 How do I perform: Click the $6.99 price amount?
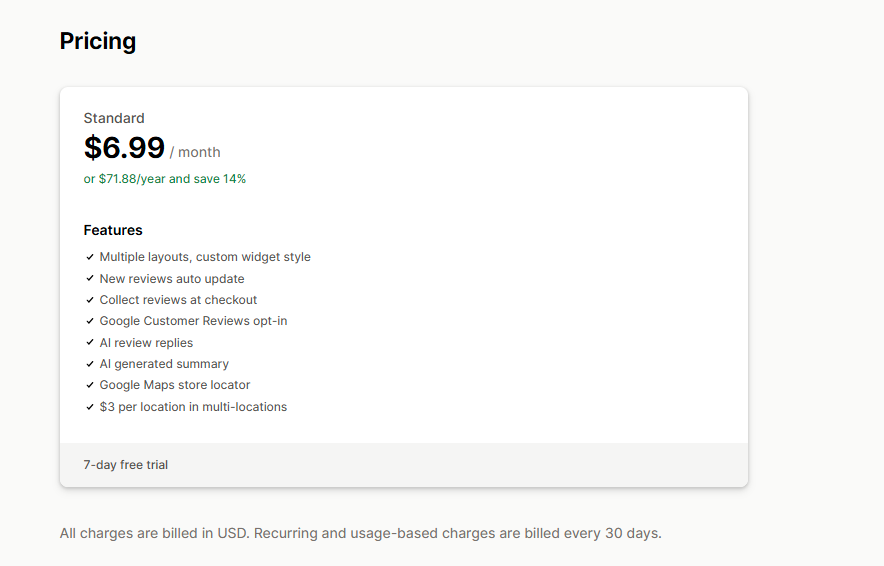(x=124, y=148)
